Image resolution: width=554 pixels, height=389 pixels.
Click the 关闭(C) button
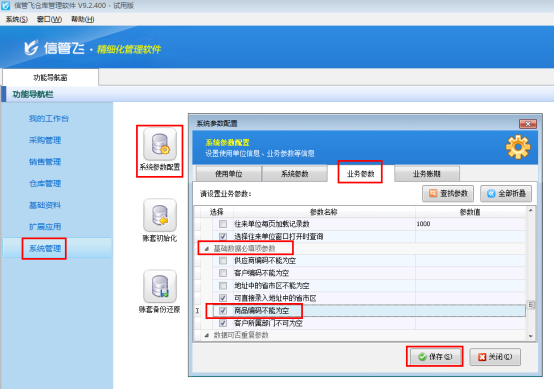(495, 357)
